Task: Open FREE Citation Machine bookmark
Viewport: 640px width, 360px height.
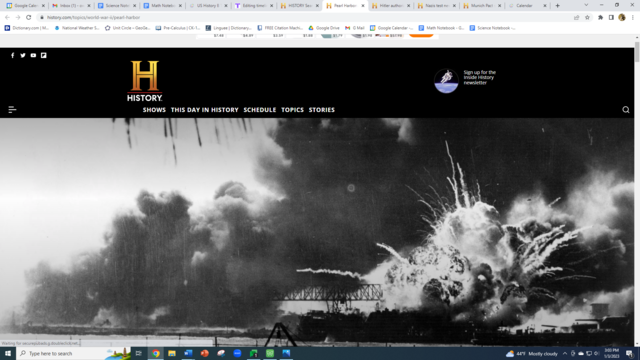Action: [280, 28]
